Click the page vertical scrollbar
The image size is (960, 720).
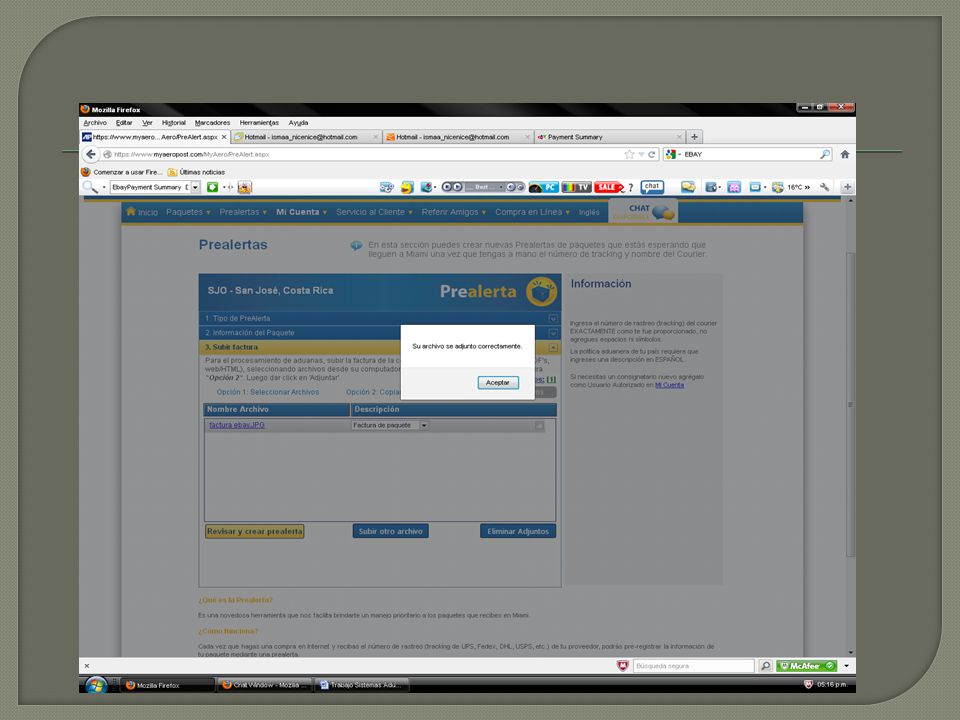pyautogui.click(x=850, y=404)
